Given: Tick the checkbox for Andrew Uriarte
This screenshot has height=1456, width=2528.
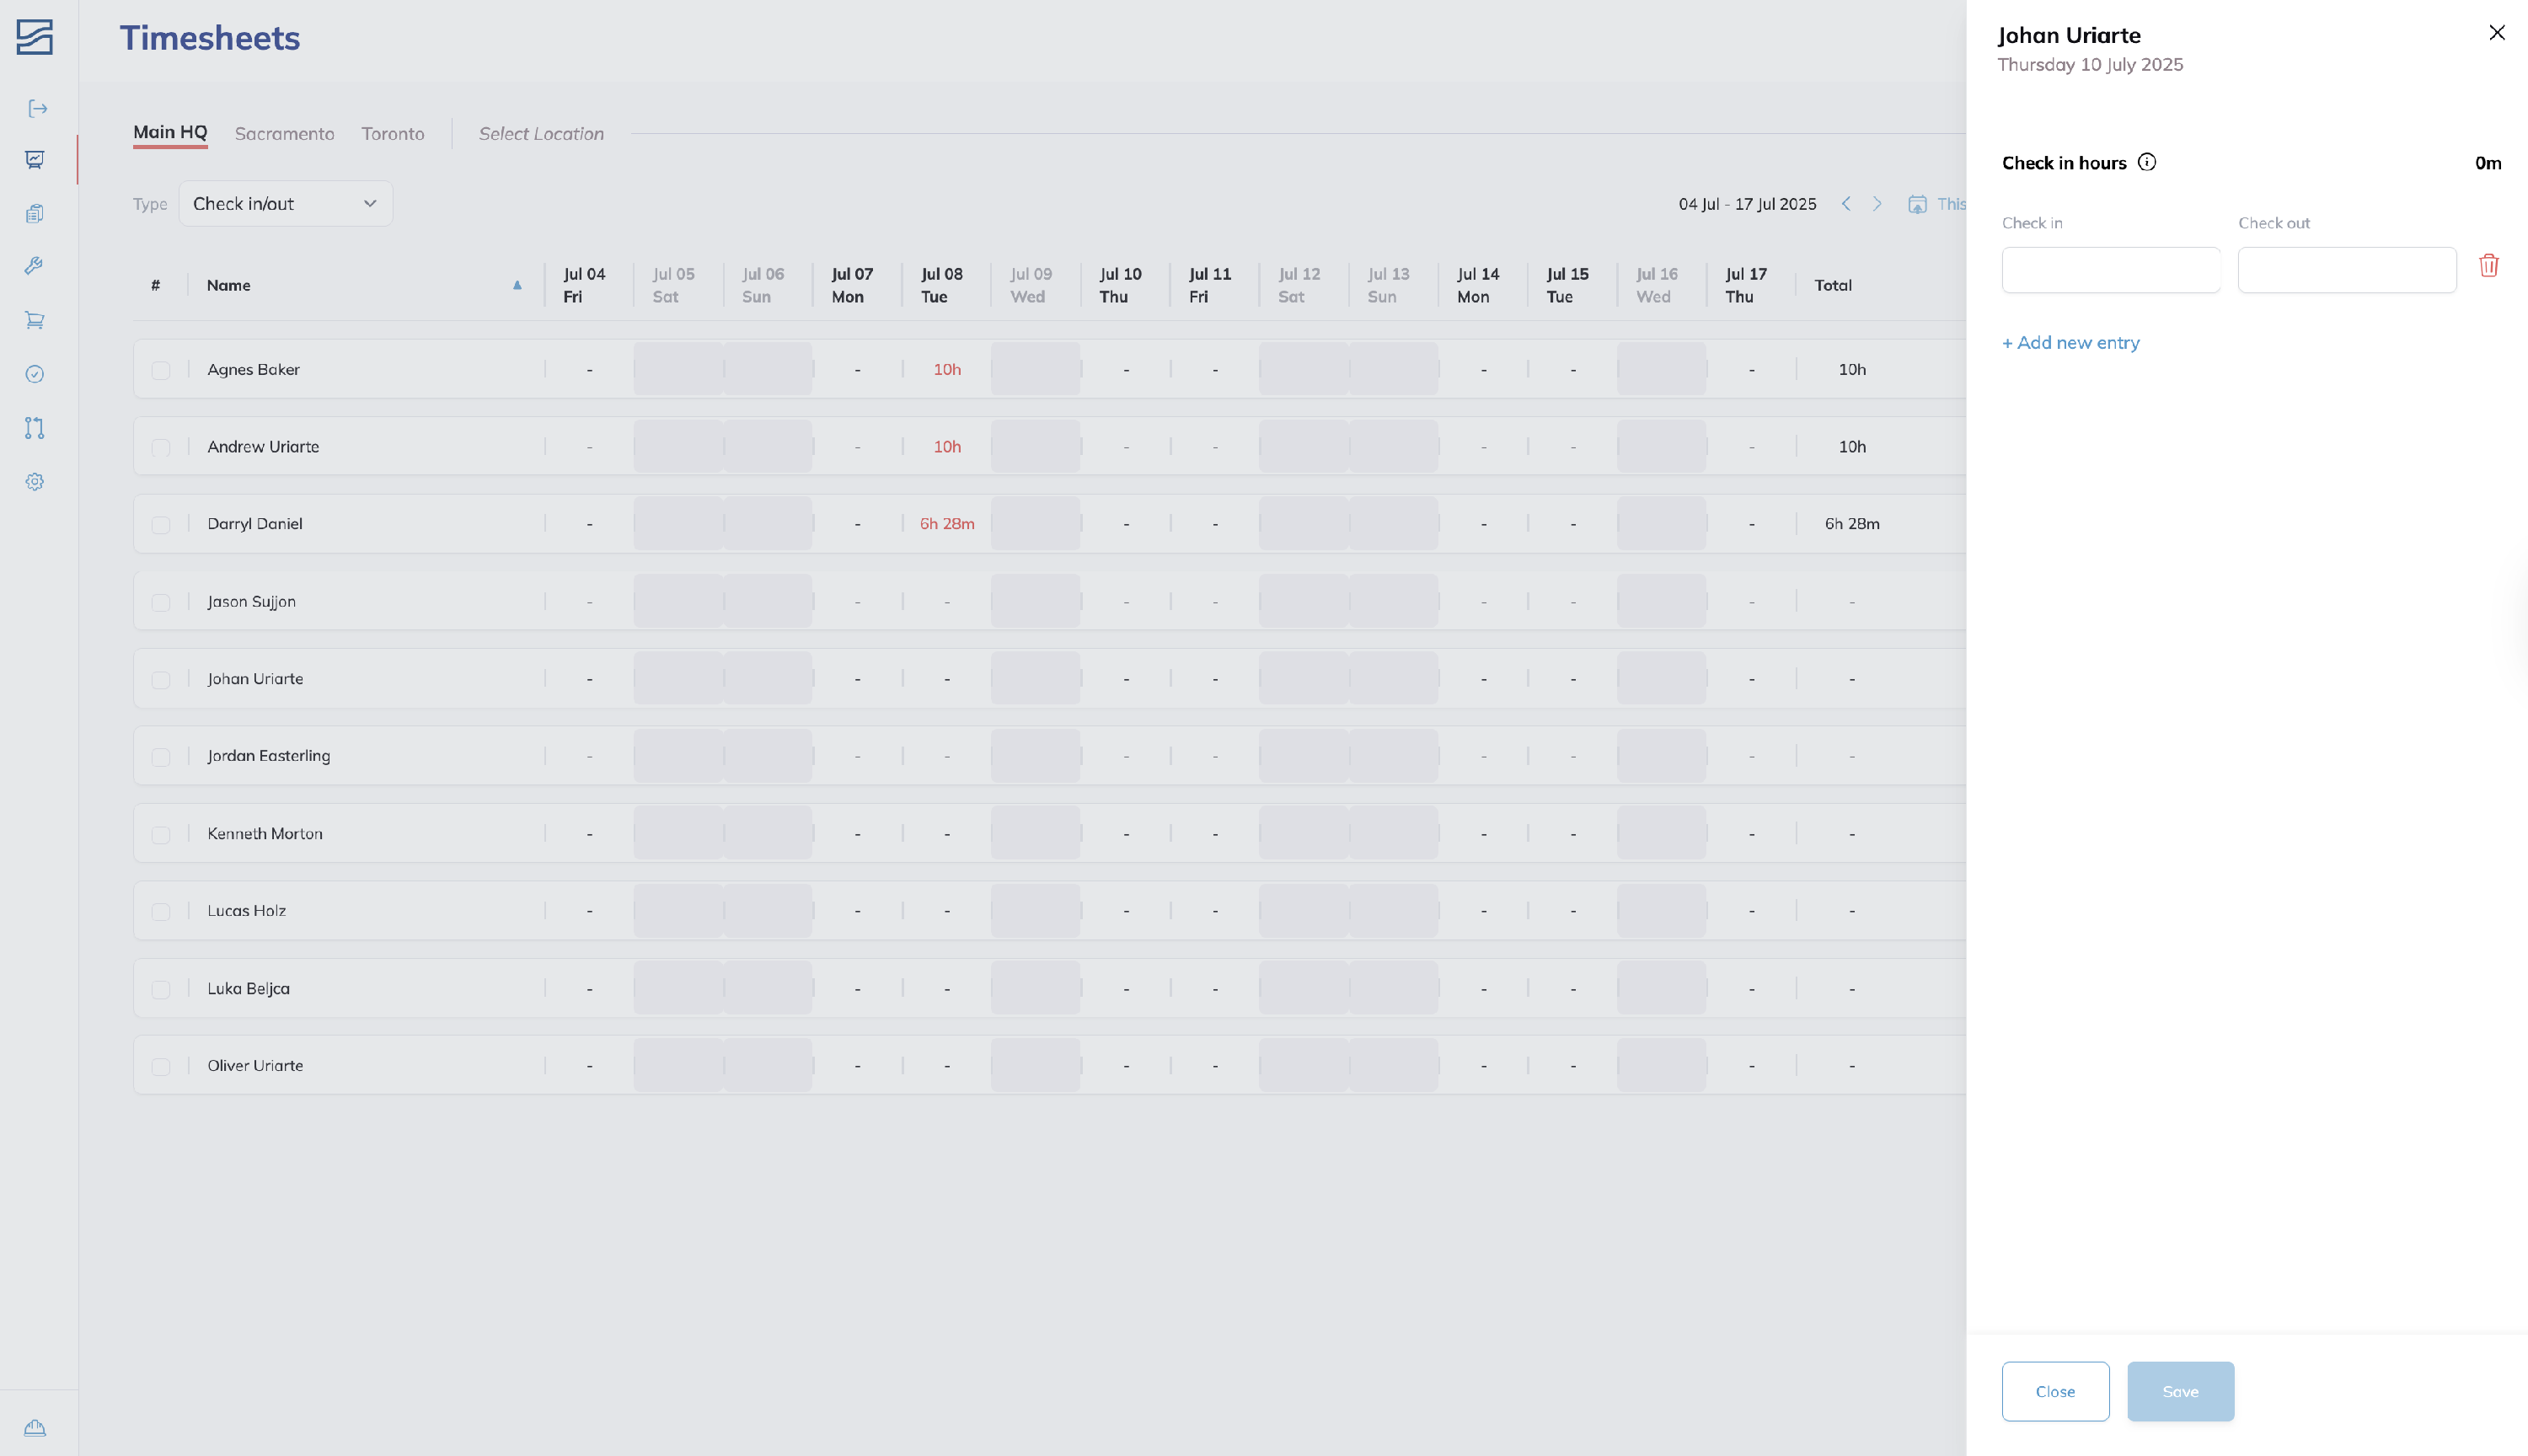Looking at the screenshot, I should pyautogui.click(x=161, y=447).
